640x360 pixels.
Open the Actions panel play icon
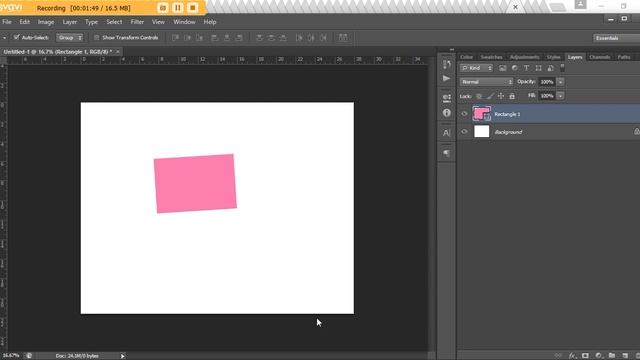447,78
